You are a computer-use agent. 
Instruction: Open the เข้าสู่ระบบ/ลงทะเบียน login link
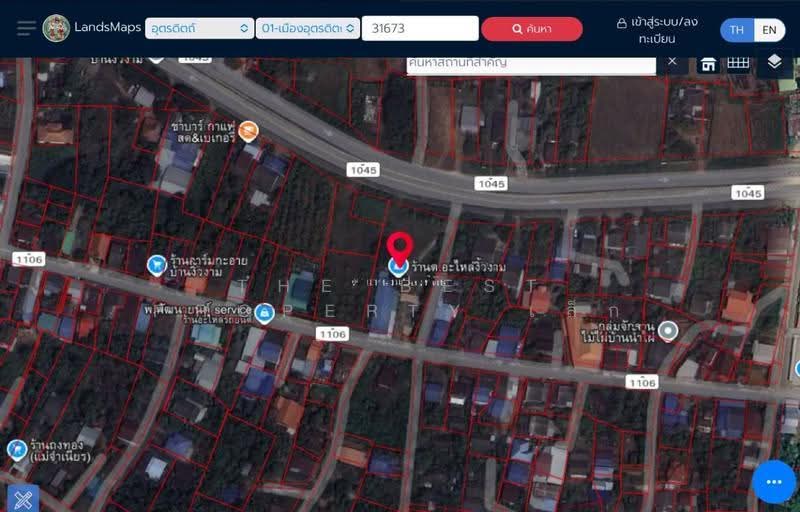pos(657,30)
